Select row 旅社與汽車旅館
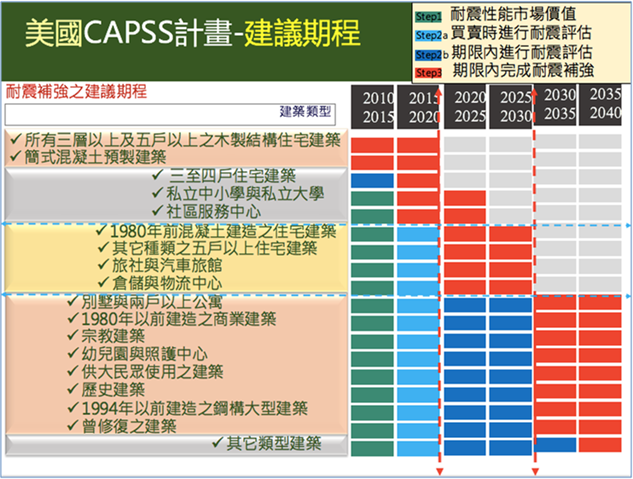This screenshot has width=633, height=479. 160,266
